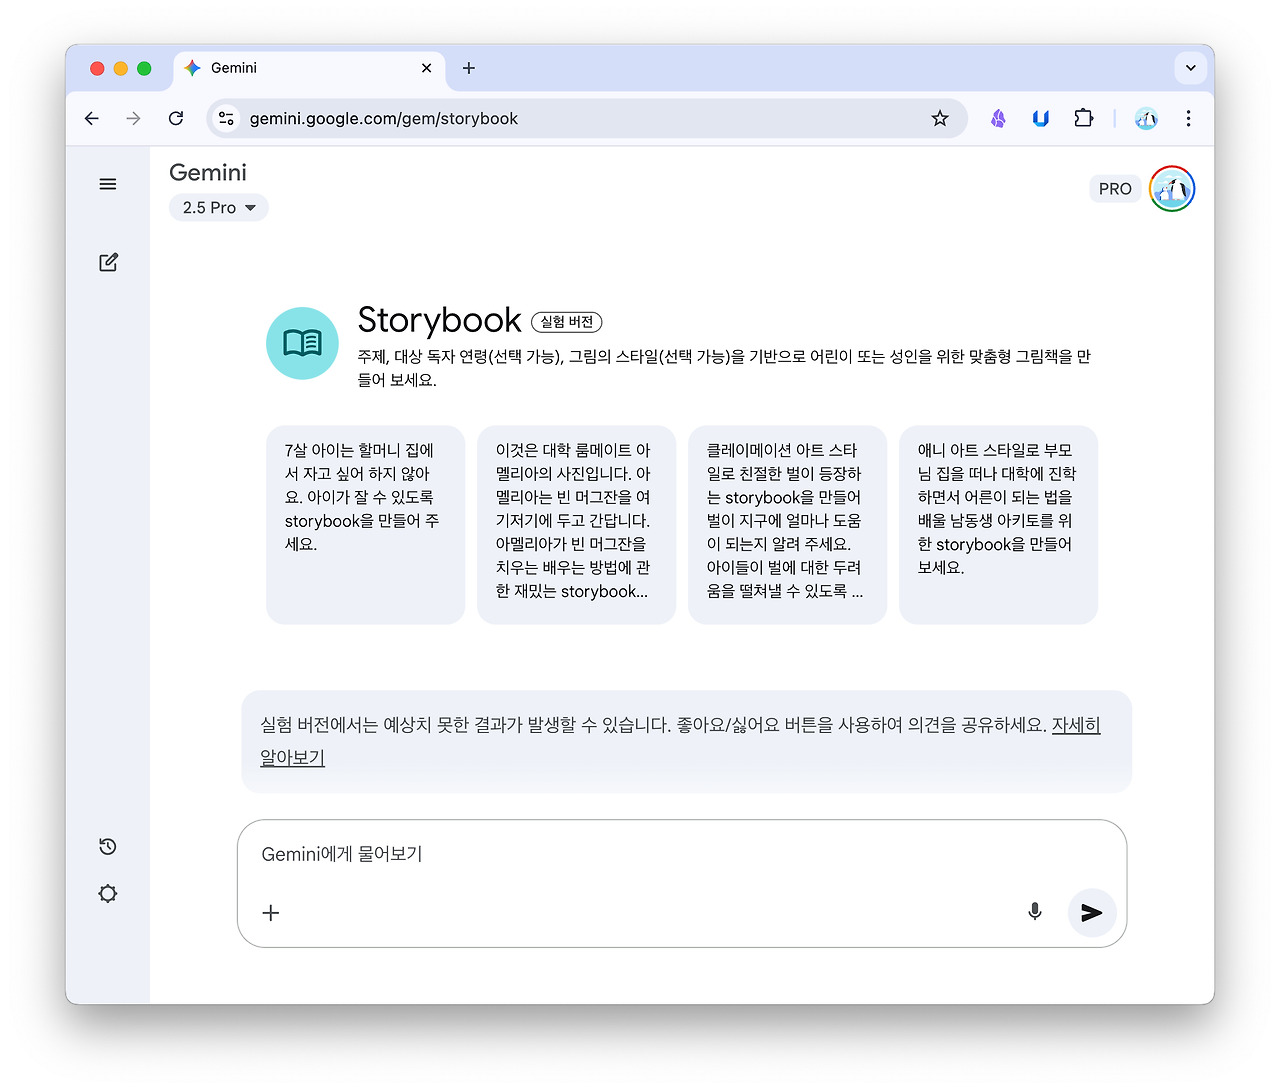Click the Storybook gem book icon
This screenshot has height=1091, width=1280.
pyautogui.click(x=302, y=343)
